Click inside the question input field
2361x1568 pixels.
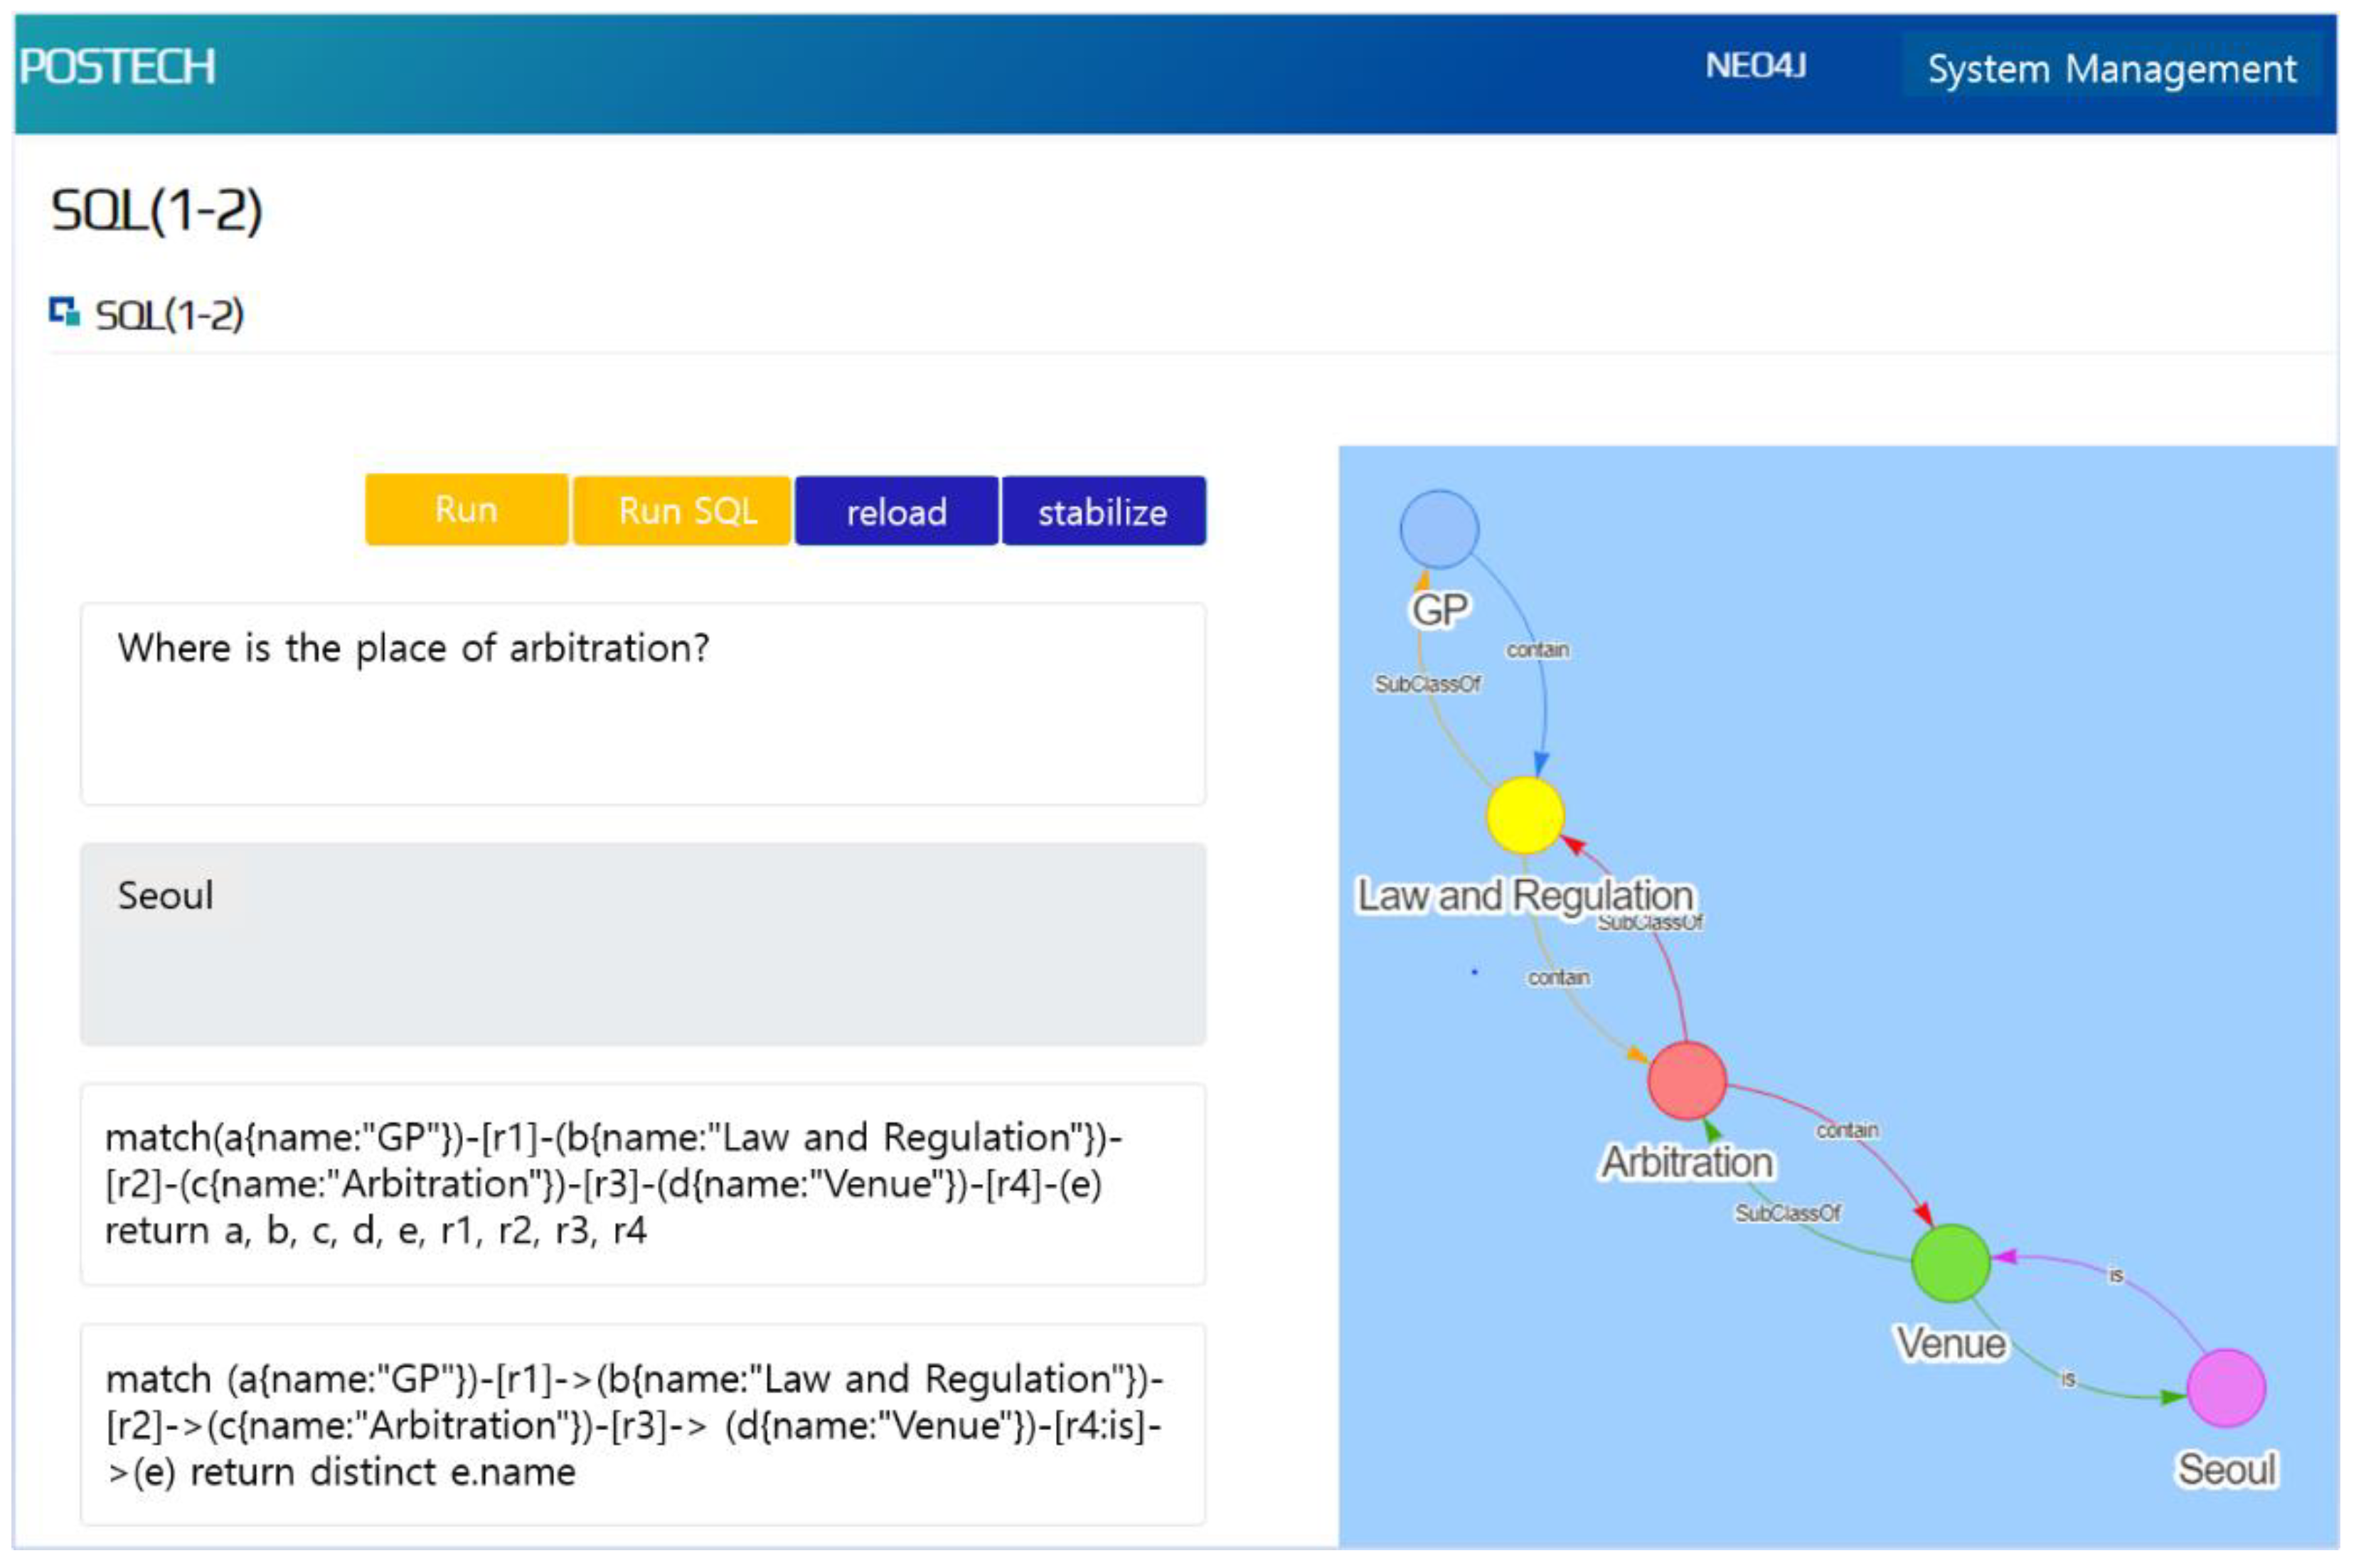pos(642,703)
